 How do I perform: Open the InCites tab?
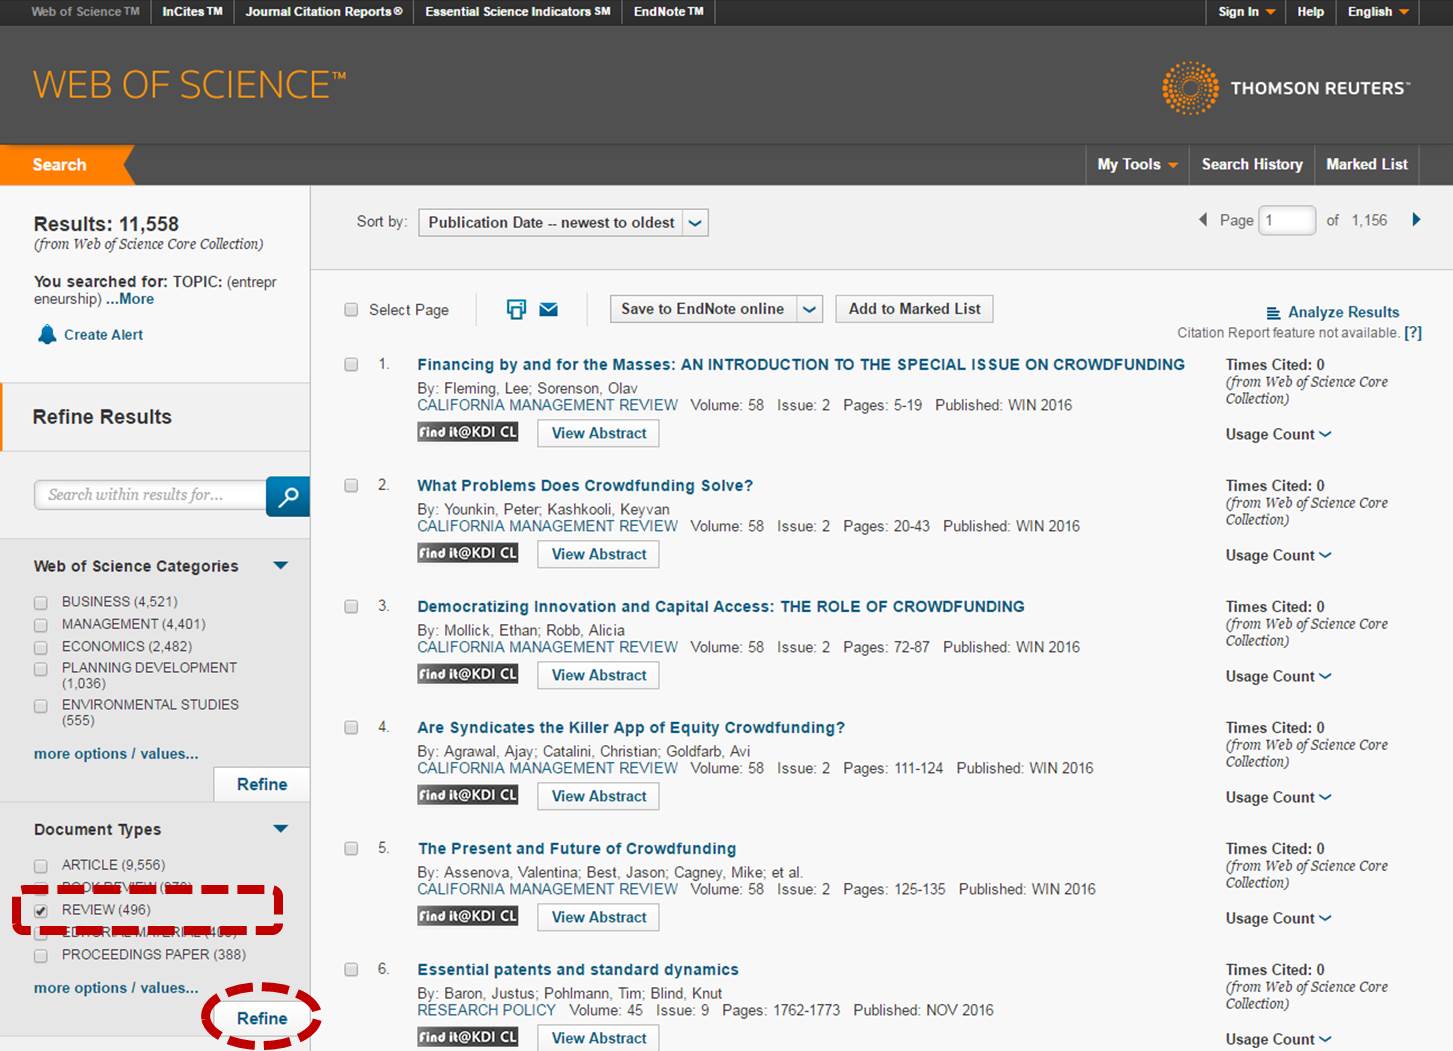(x=192, y=12)
